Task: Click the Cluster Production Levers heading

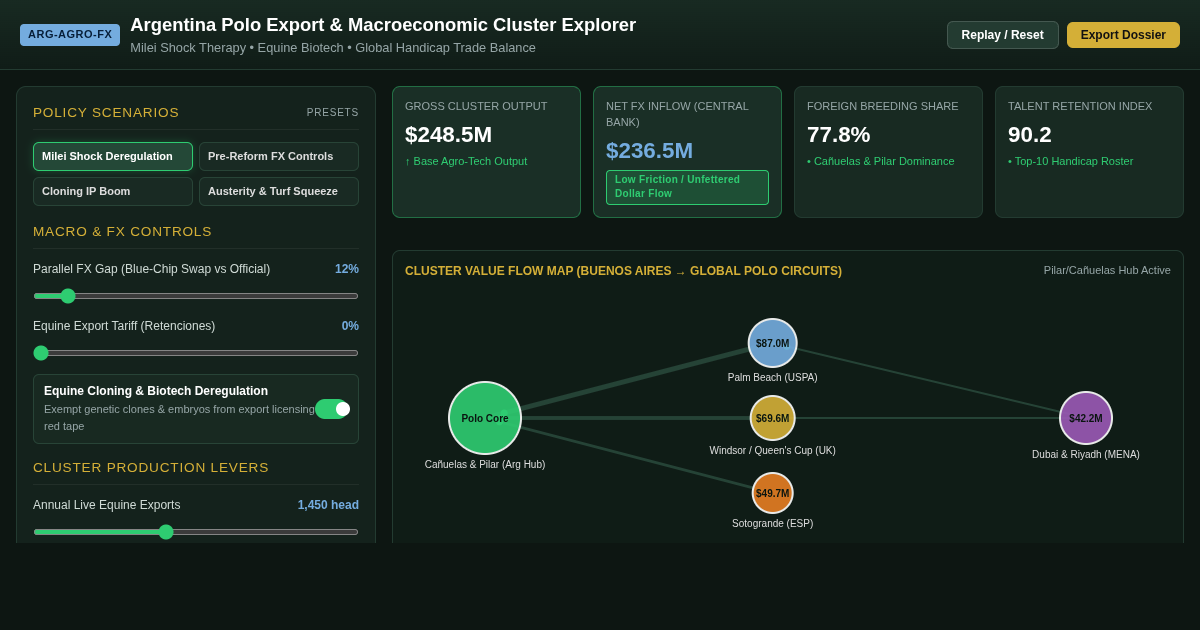Action: coord(151,468)
